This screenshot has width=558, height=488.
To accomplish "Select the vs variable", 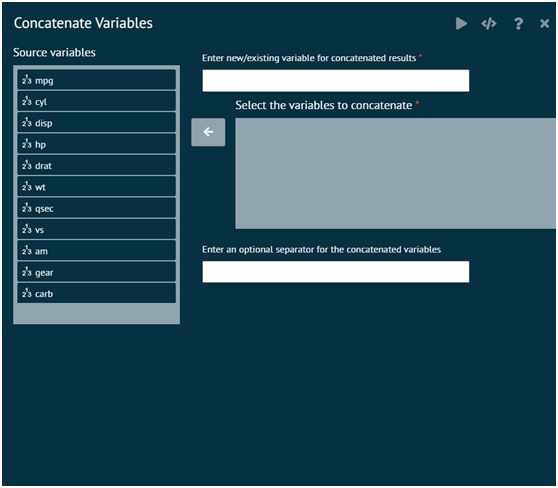I will pos(96,230).
